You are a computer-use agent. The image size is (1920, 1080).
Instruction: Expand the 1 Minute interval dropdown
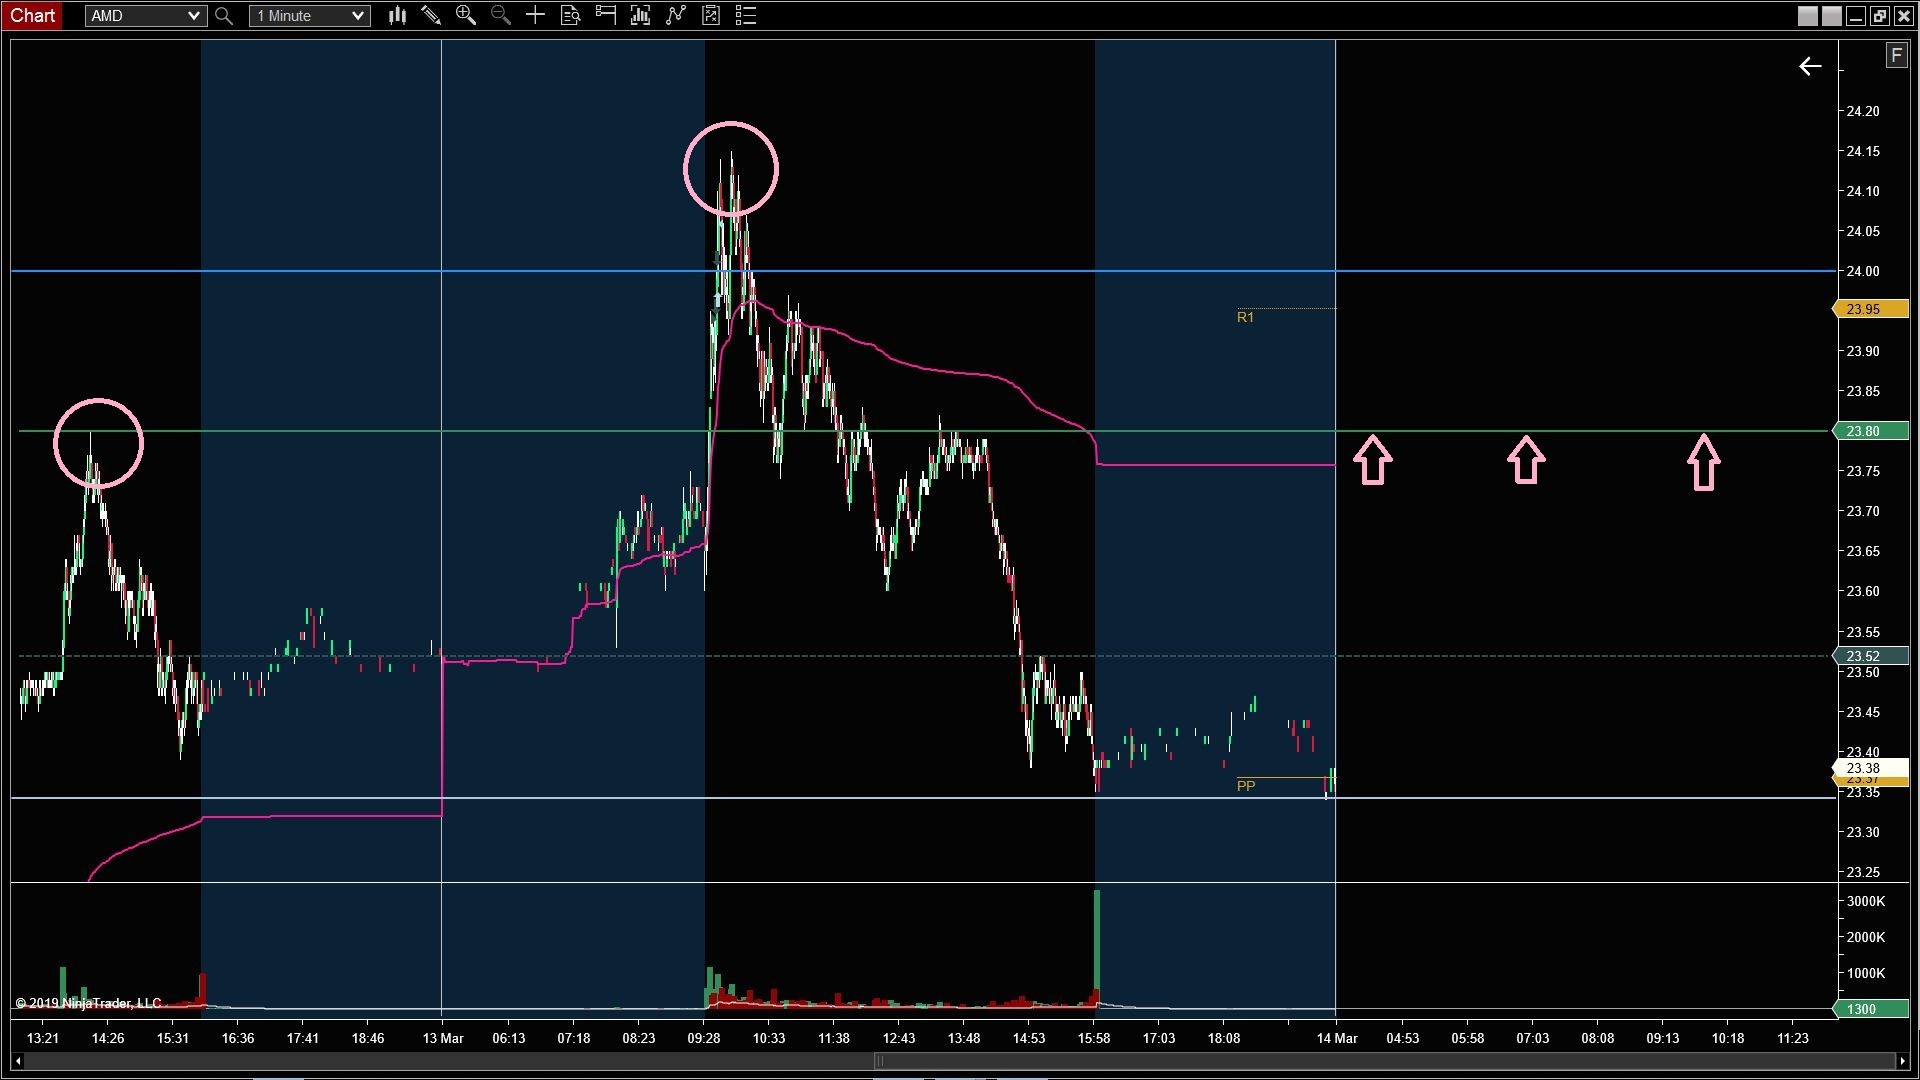(x=357, y=16)
